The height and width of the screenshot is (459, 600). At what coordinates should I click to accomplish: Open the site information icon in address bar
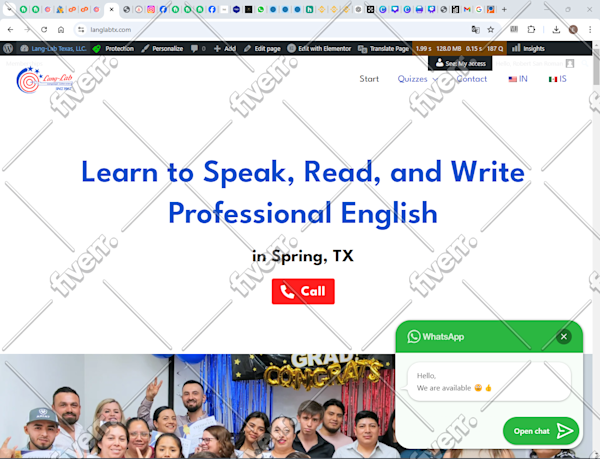click(81, 29)
